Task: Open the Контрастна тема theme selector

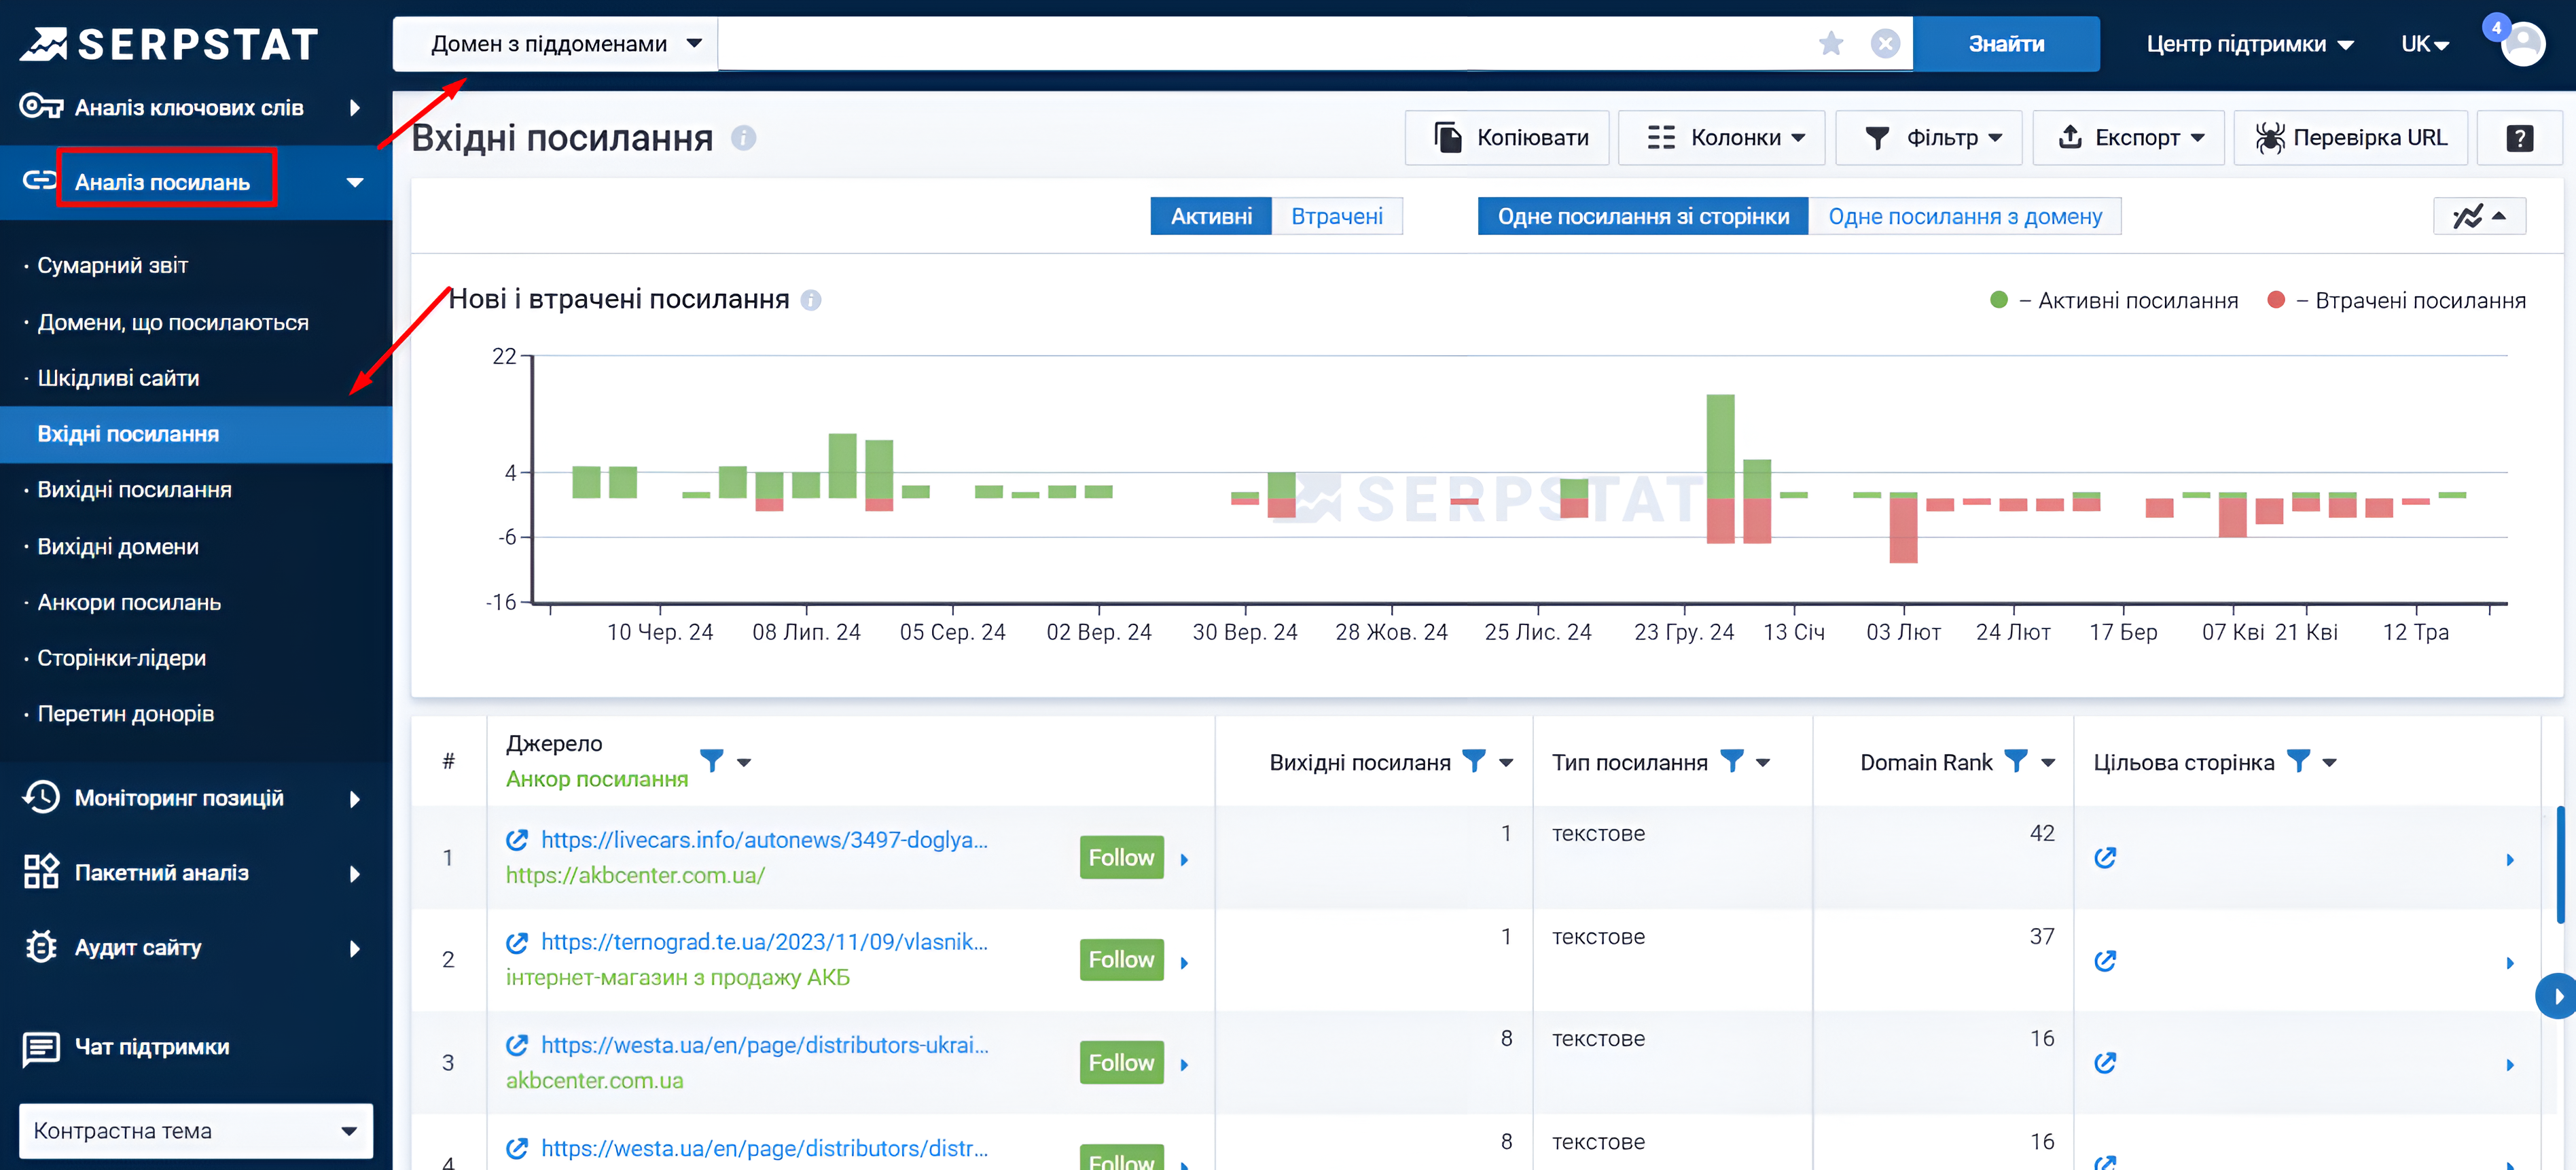Action: click(196, 1131)
